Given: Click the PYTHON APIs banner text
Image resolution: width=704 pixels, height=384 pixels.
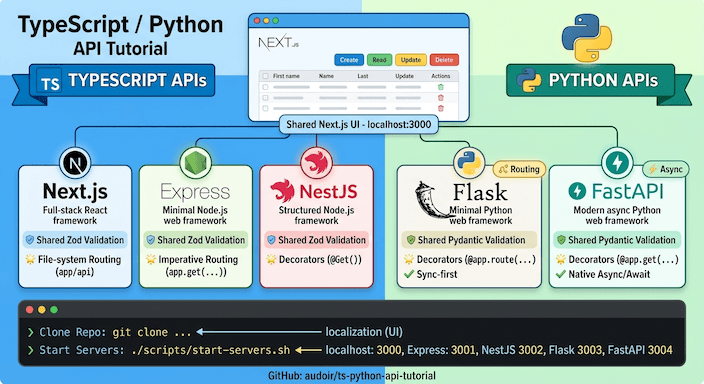Looking at the screenshot, I should click(x=603, y=80).
